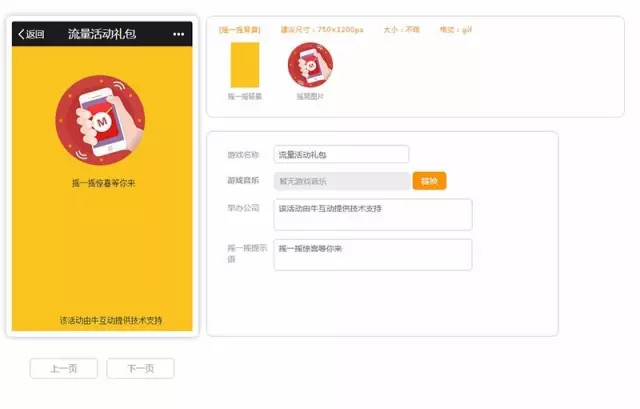Click the 替换 orange button
This screenshot has height=409, width=640.
[x=429, y=181]
